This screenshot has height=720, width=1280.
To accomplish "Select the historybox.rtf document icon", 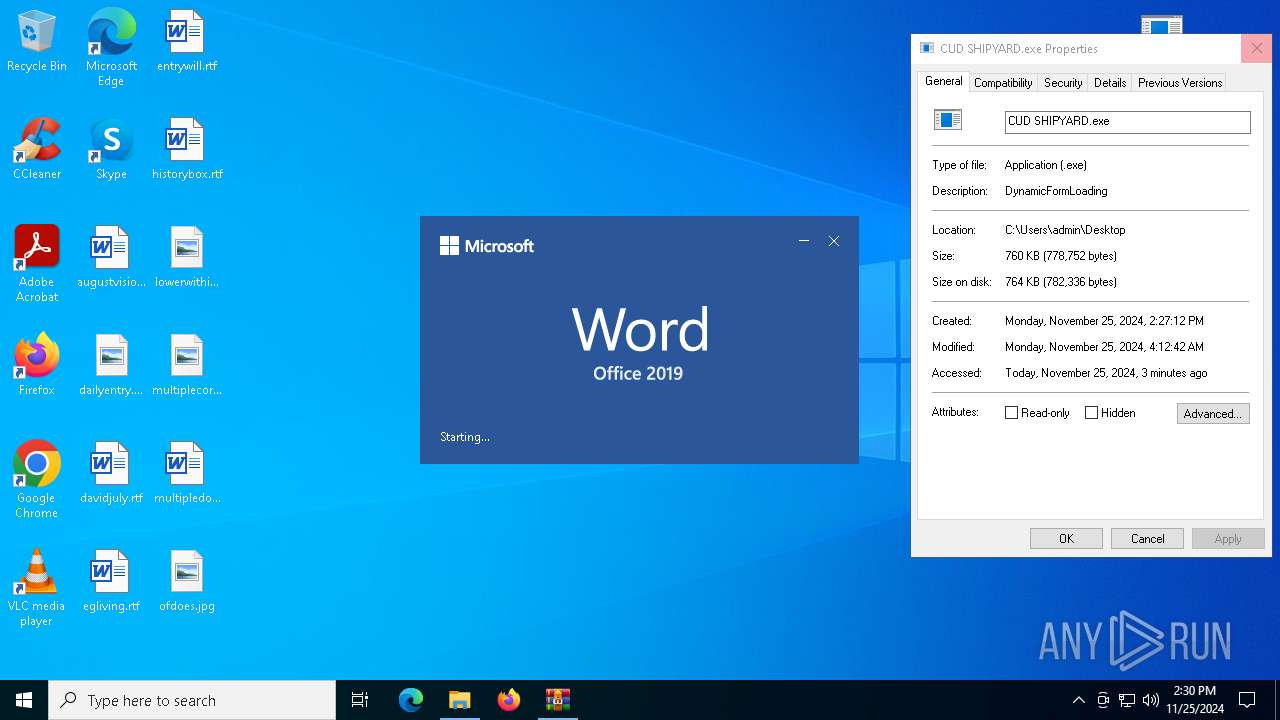I will click(x=186, y=150).
